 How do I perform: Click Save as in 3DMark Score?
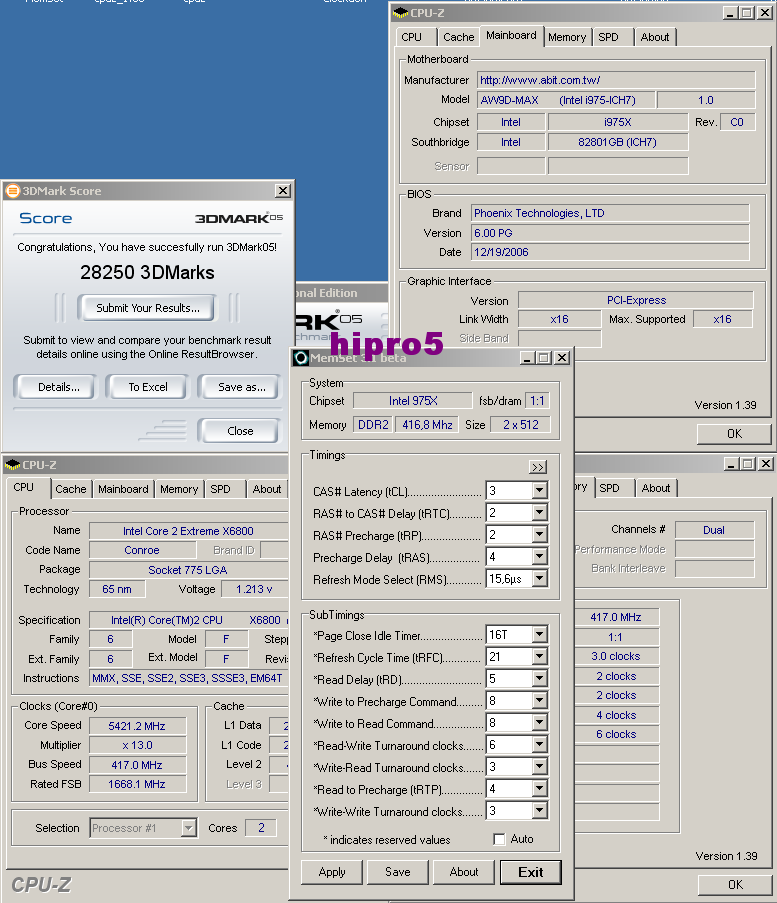coord(242,387)
